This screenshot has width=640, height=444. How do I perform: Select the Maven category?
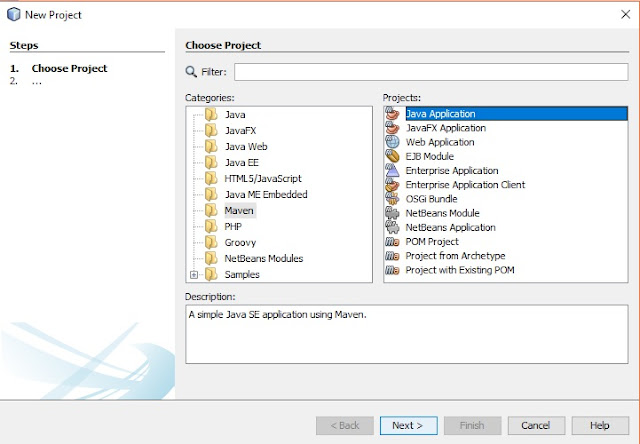[x=239, y=211]
